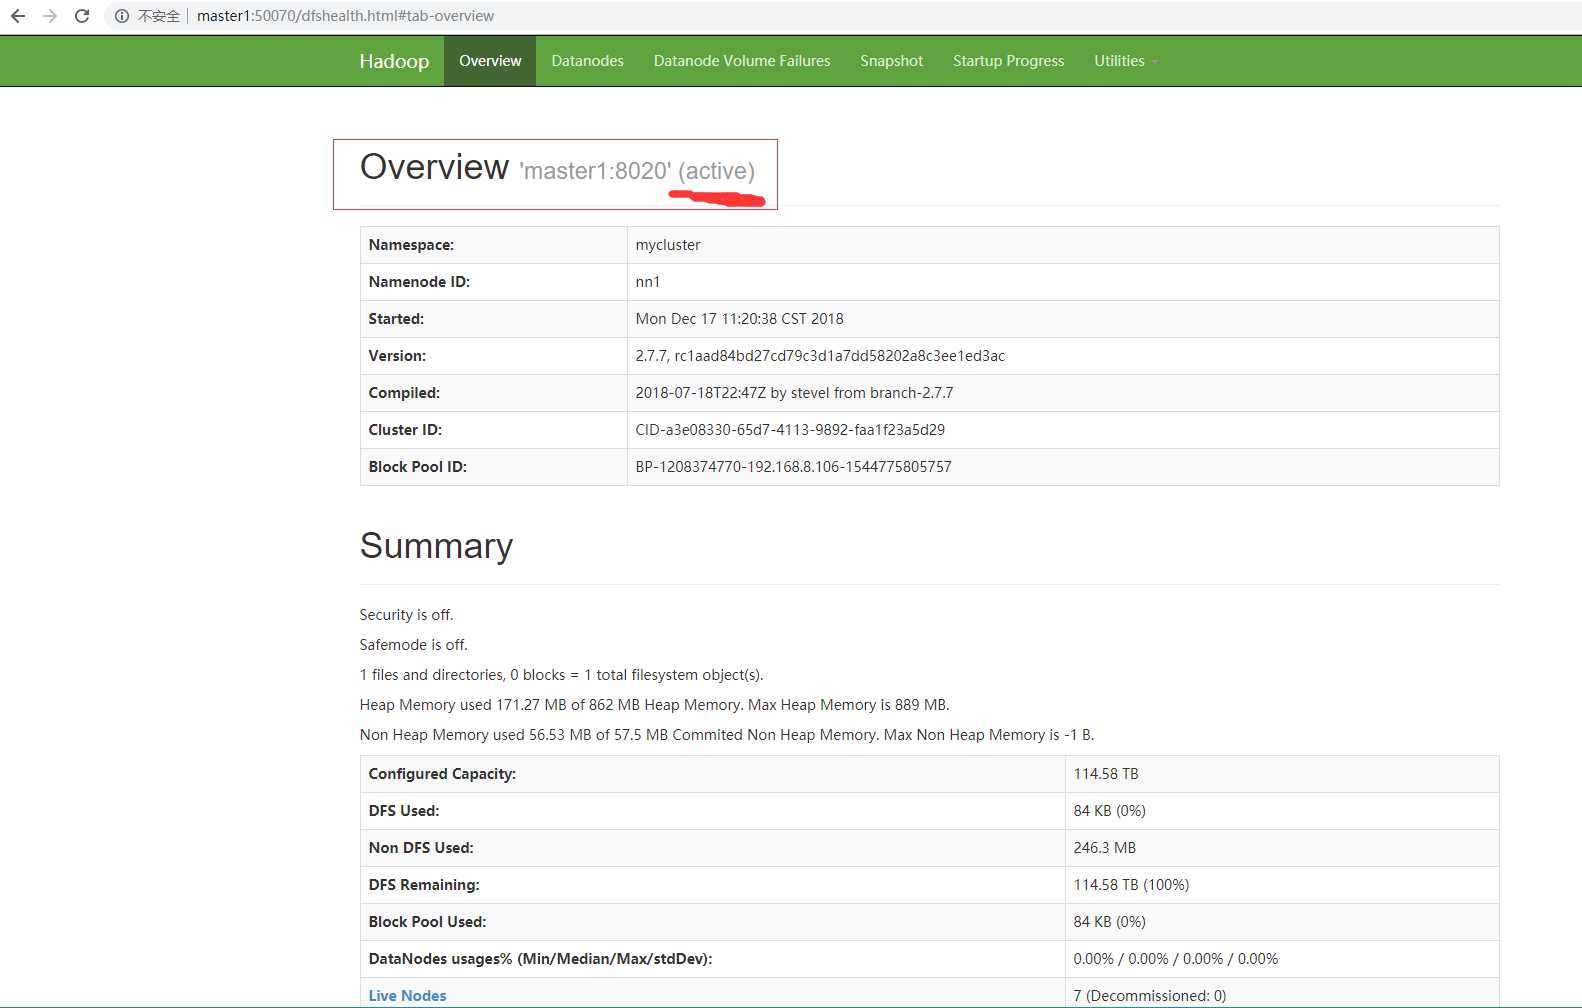
Task: Click the Block Pool ID: label cell
Action: (494, 467)
